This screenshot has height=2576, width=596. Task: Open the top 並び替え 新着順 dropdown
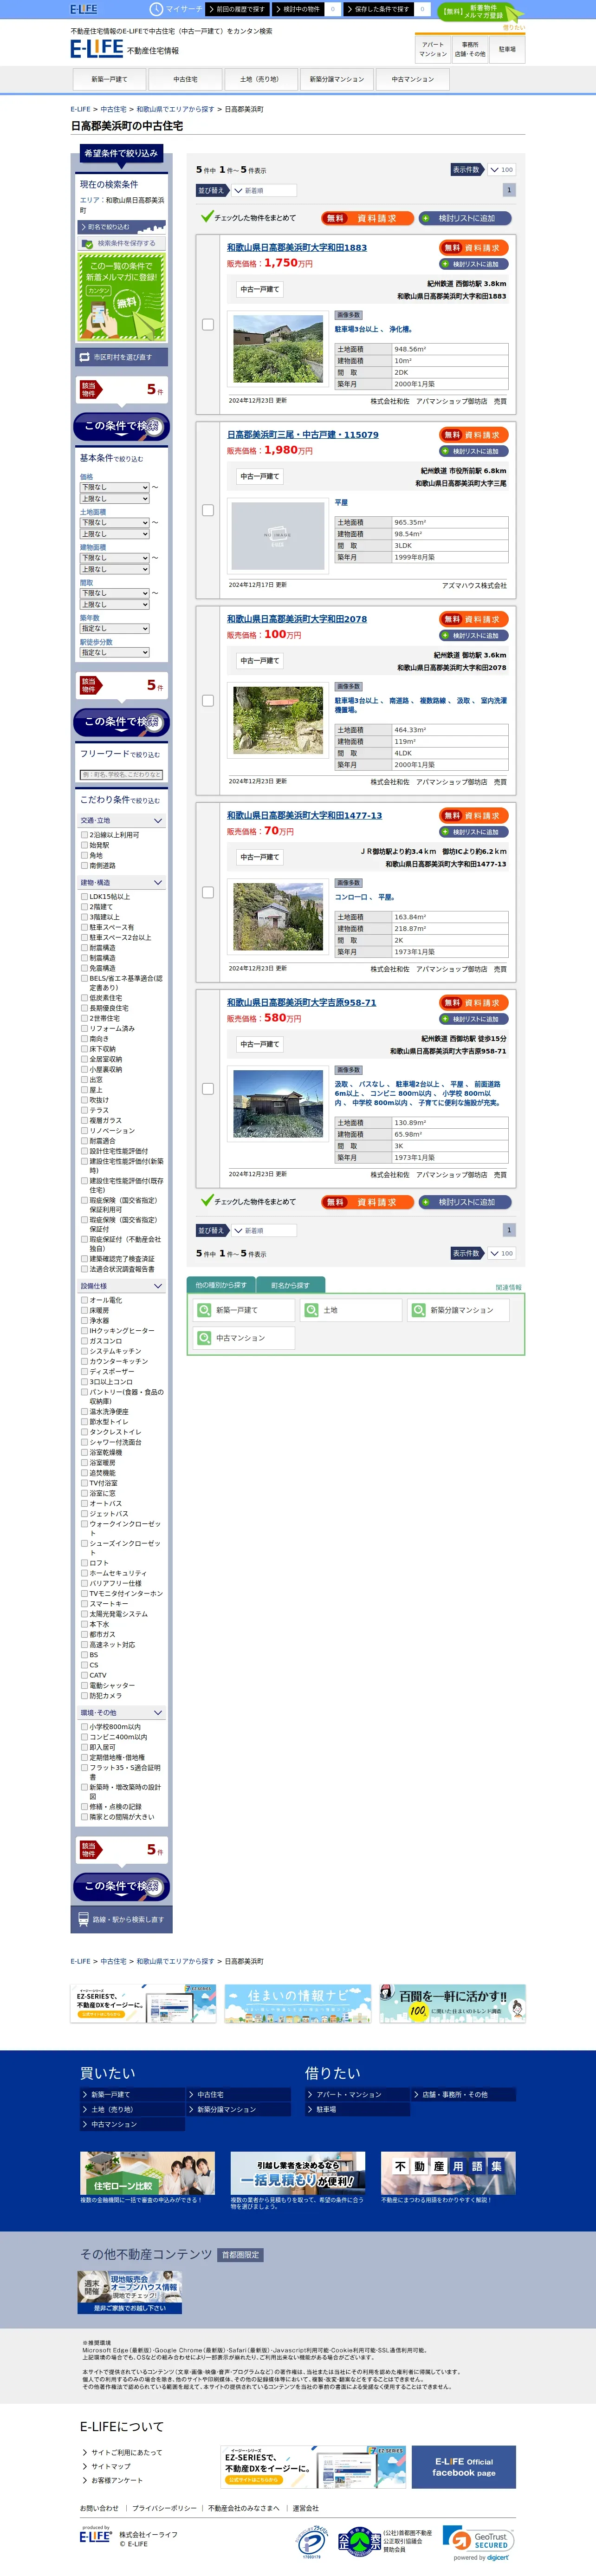[x=264, y=190]
